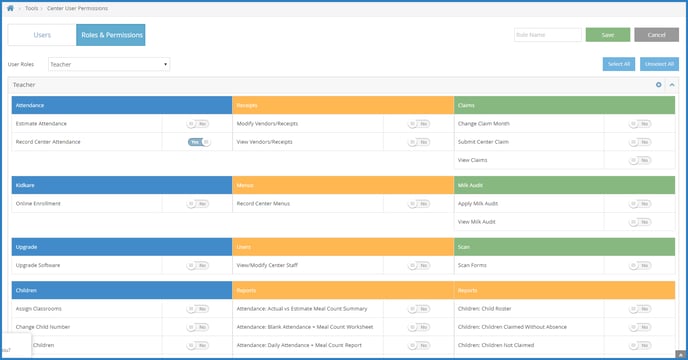Open the Teacher panel settings gear
688x360 pixels.
coord(659,85)
